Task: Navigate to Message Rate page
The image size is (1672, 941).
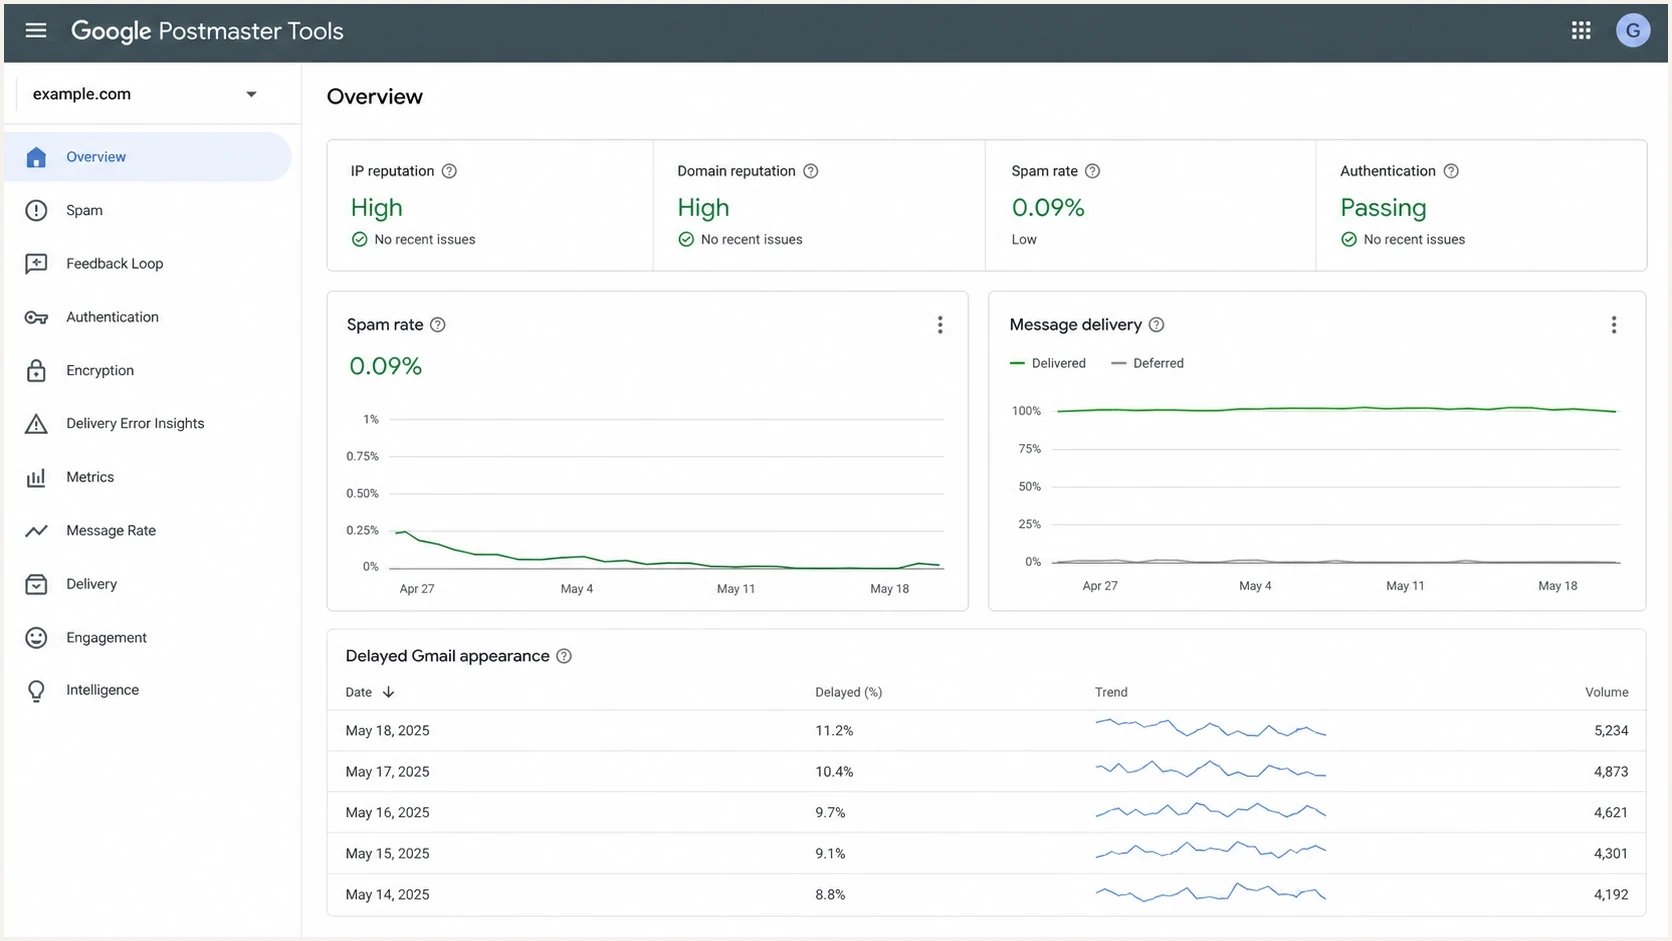Action: 111,531
